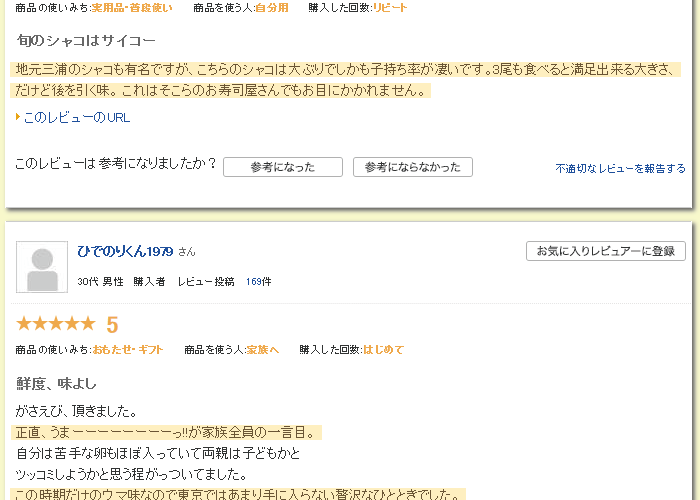Open the ひでのりくん1979 reviewer profile link
Image resolution: width=700 pixels, height=500 pixels.
[x=125, y=251]
